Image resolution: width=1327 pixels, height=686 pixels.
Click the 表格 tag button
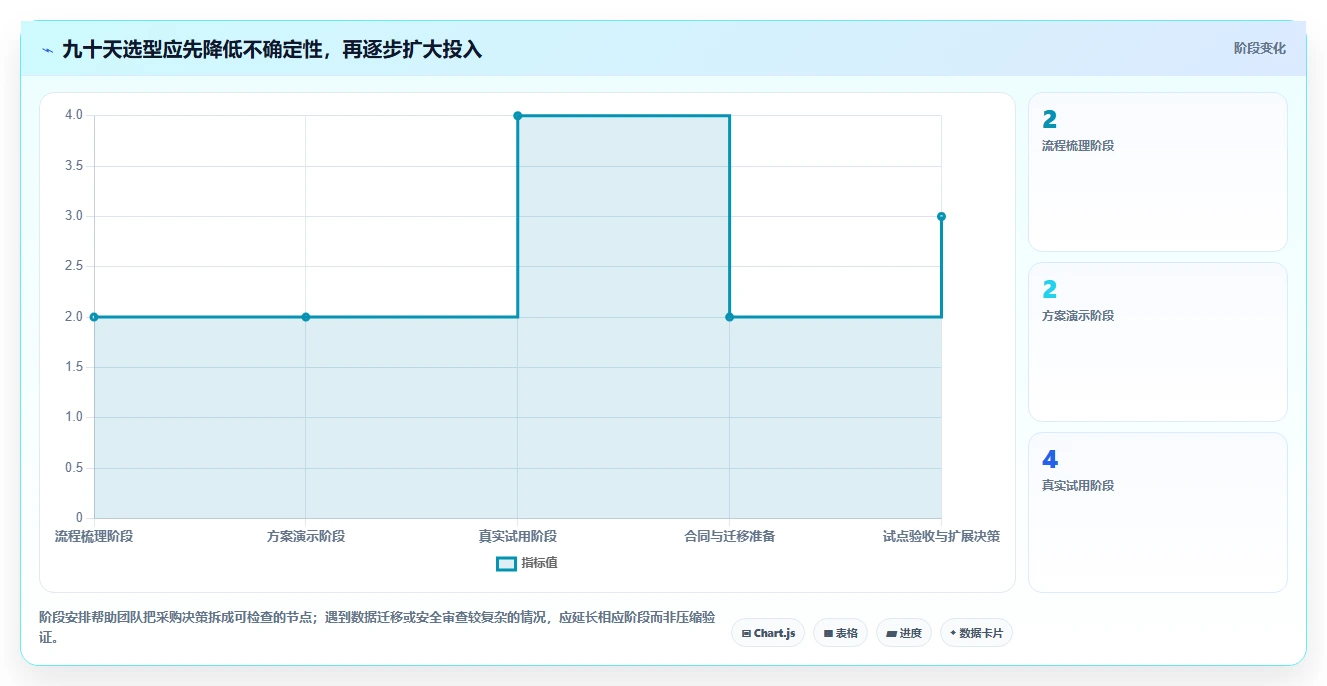pyautogui.click(x=840, y=633)
